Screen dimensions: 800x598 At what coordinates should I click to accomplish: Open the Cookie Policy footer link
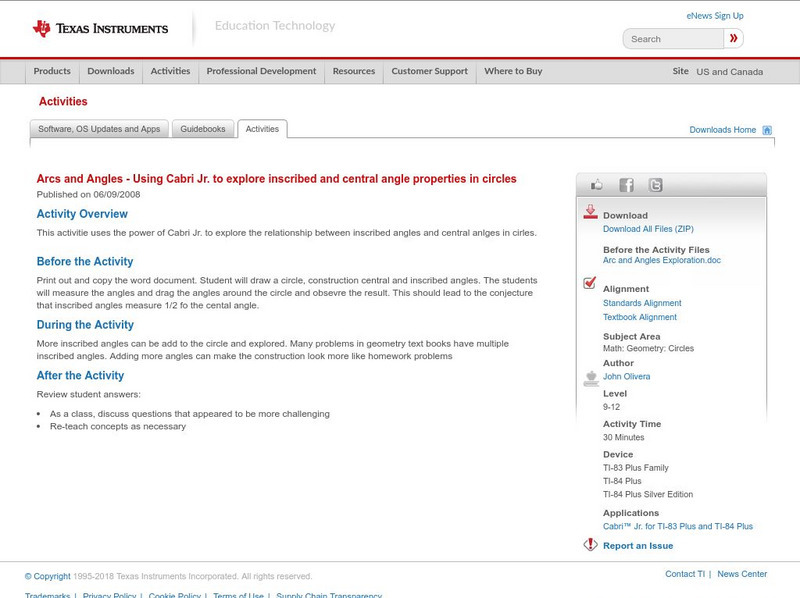pos(174,595)
